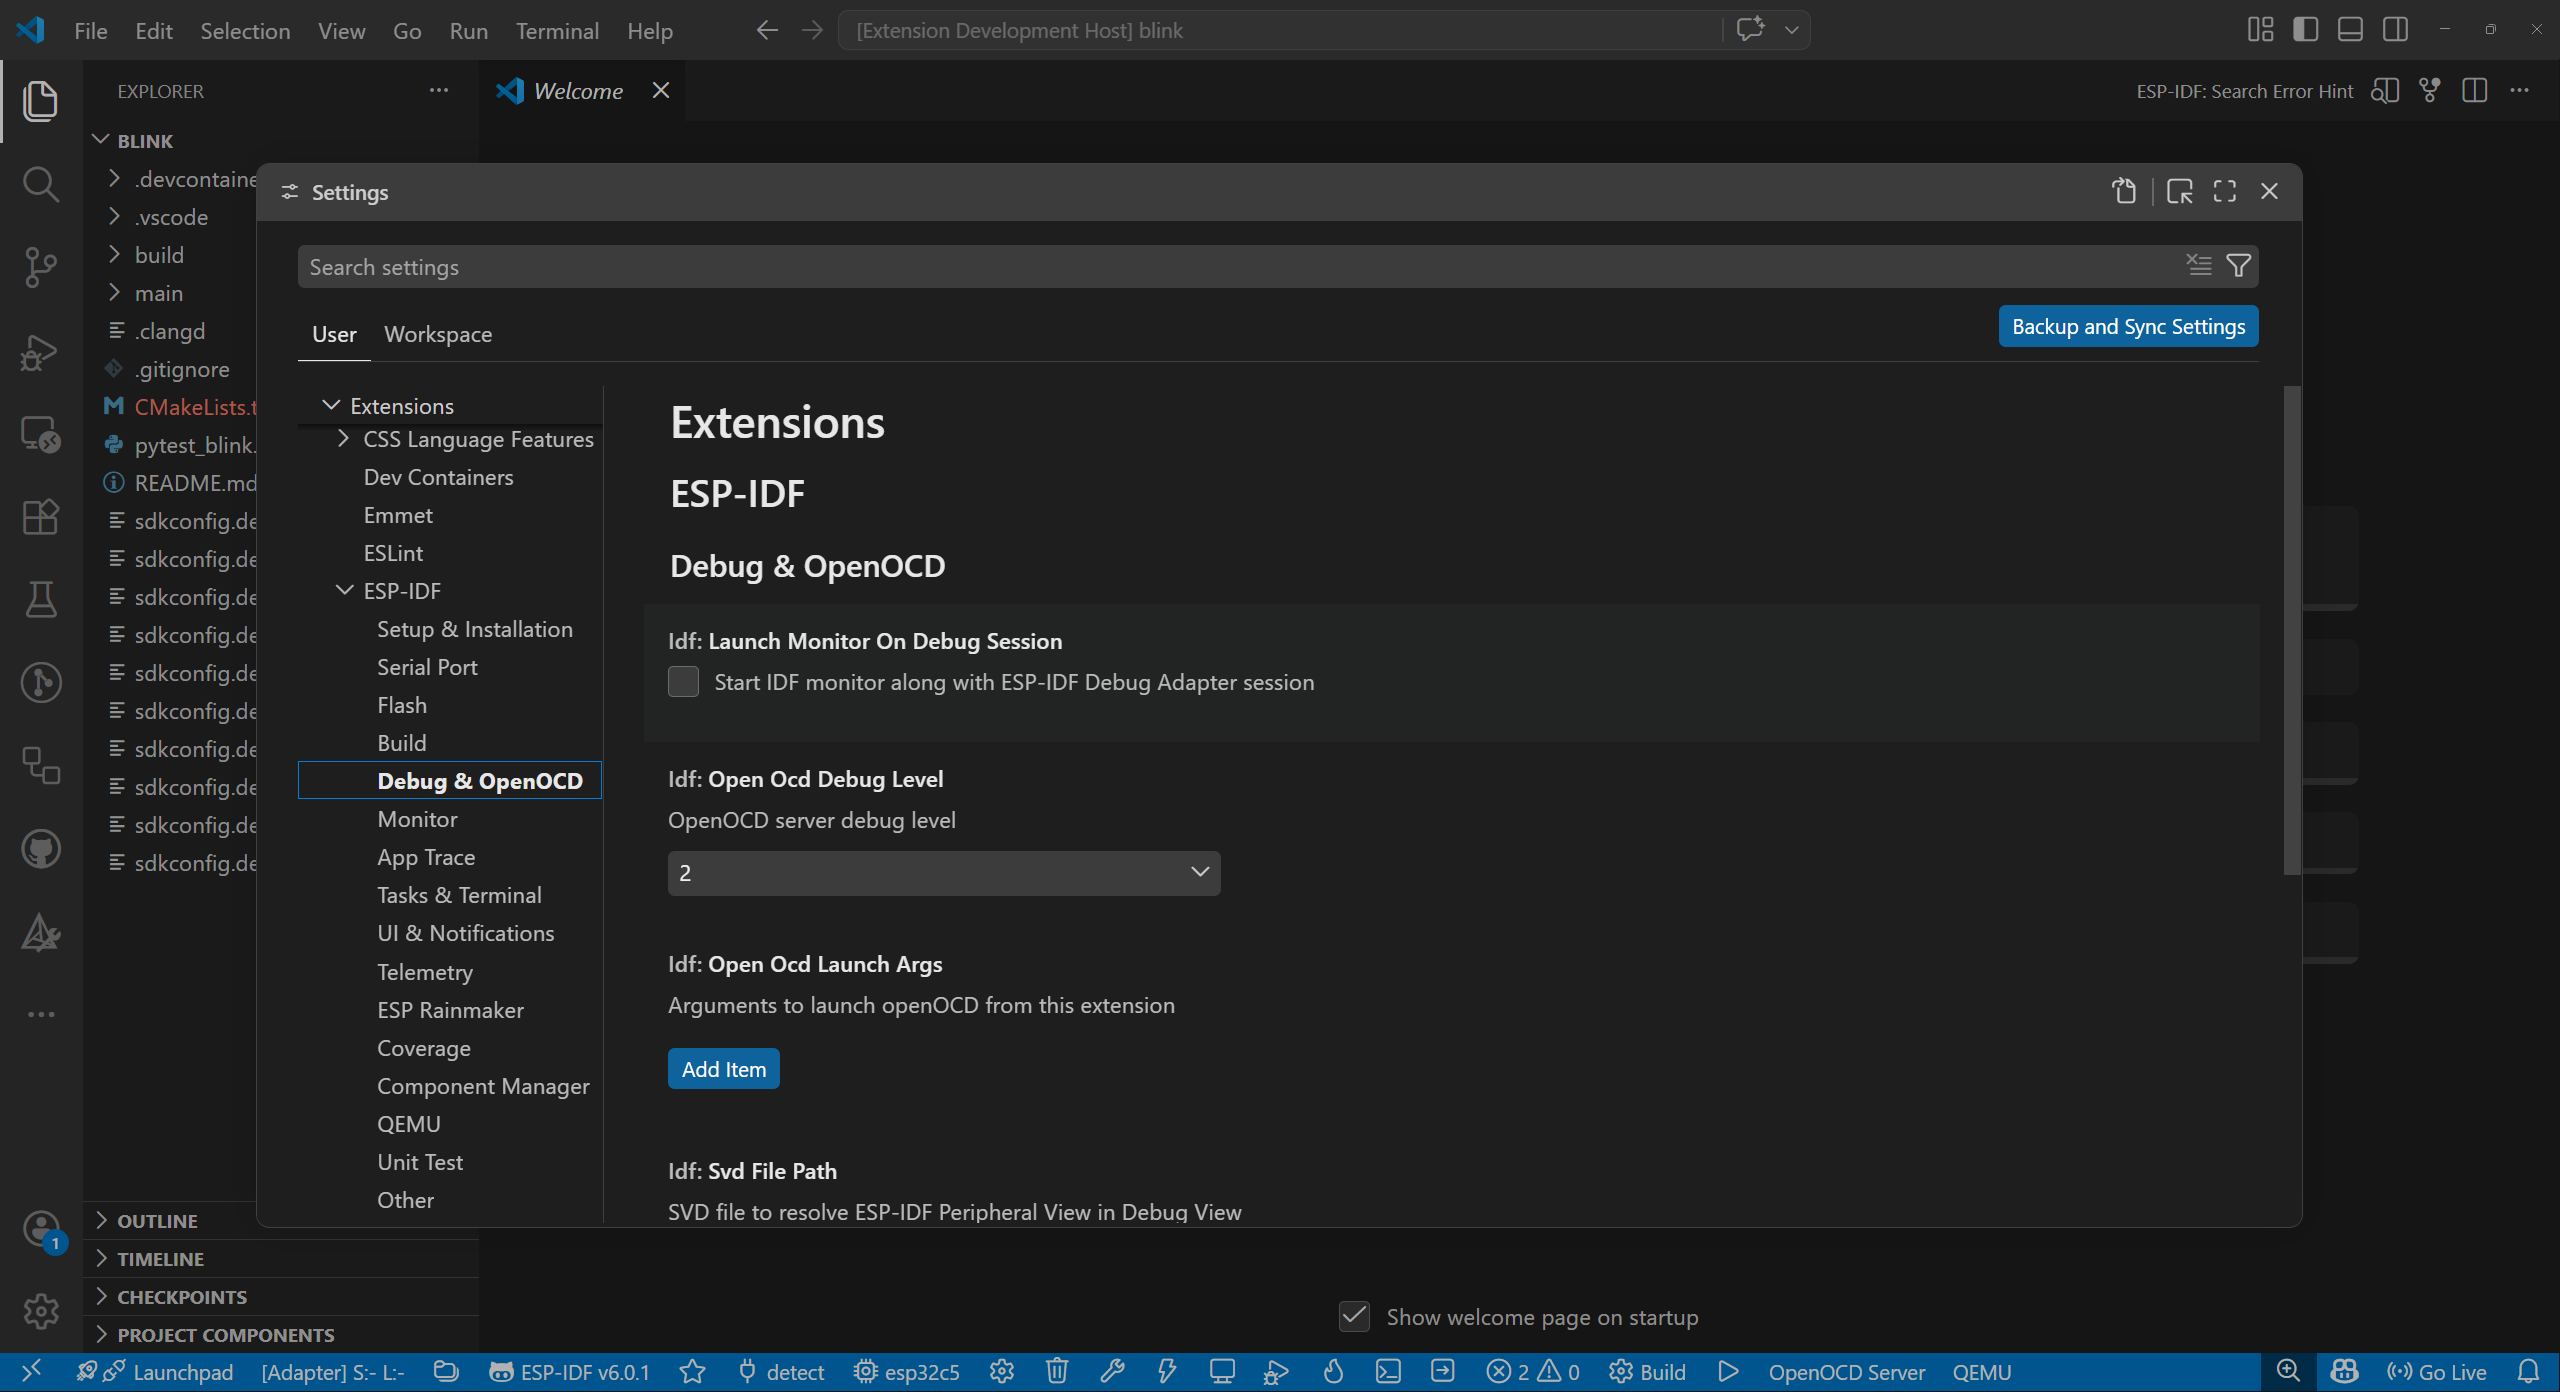This screenshot has height=1392, width=2560.
Task: Click the zoom magnifier icon in status bar
Action: 2288,1372
